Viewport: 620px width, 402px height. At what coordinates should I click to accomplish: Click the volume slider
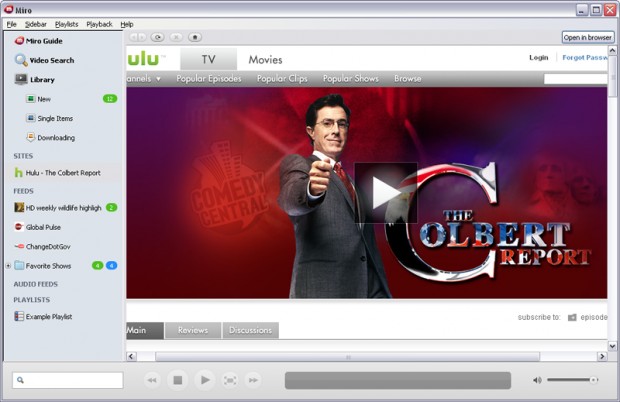[x=573, y=380]
